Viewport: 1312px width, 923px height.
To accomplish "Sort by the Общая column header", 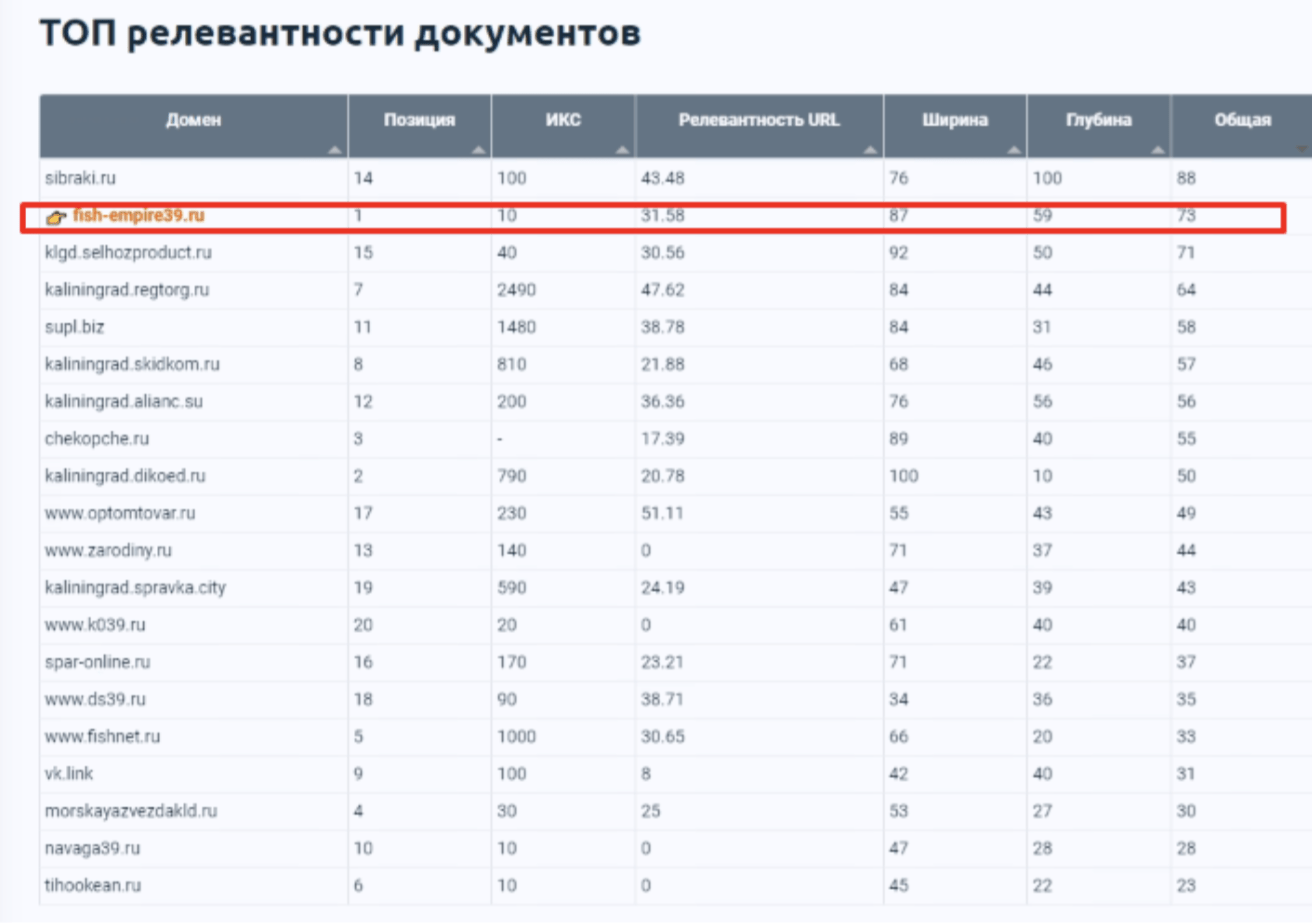I will 1241,126.
